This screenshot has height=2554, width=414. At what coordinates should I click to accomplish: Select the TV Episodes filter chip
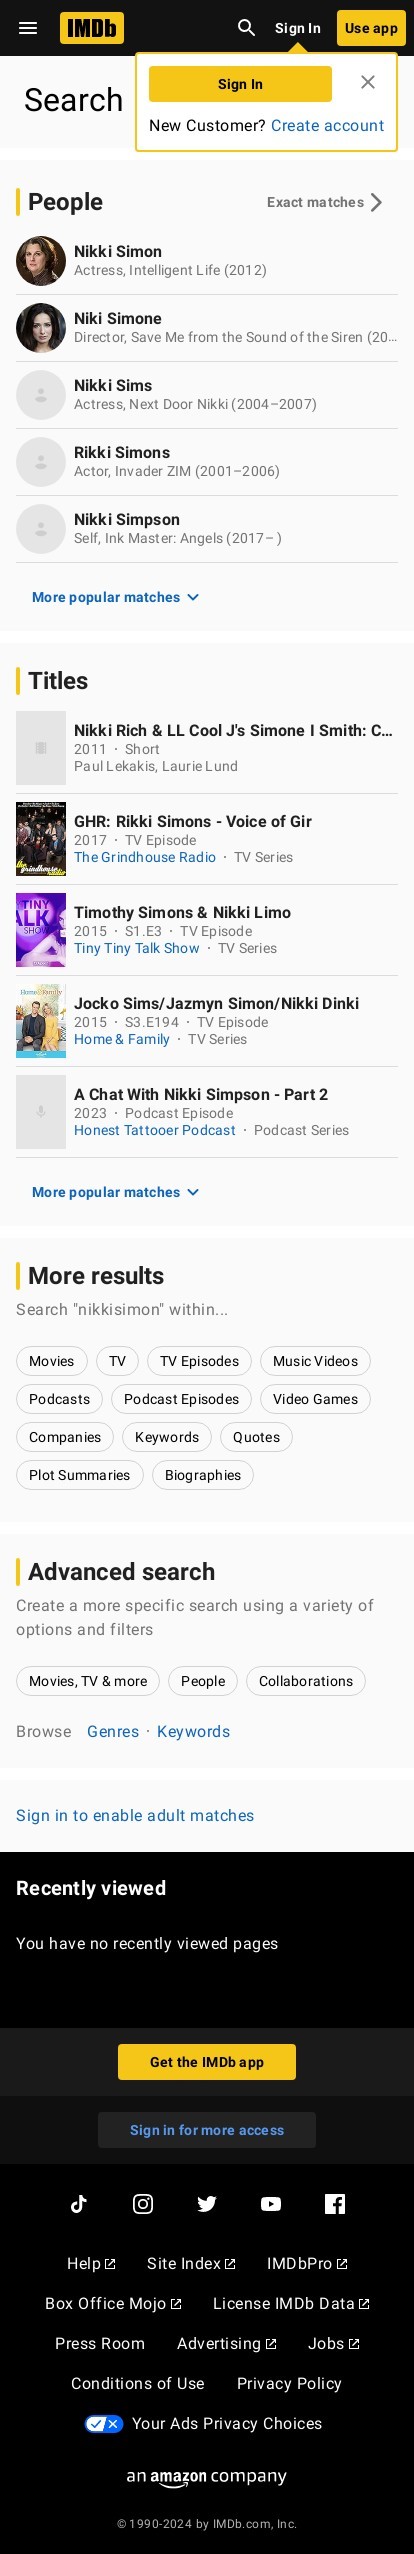point(199,1361)
